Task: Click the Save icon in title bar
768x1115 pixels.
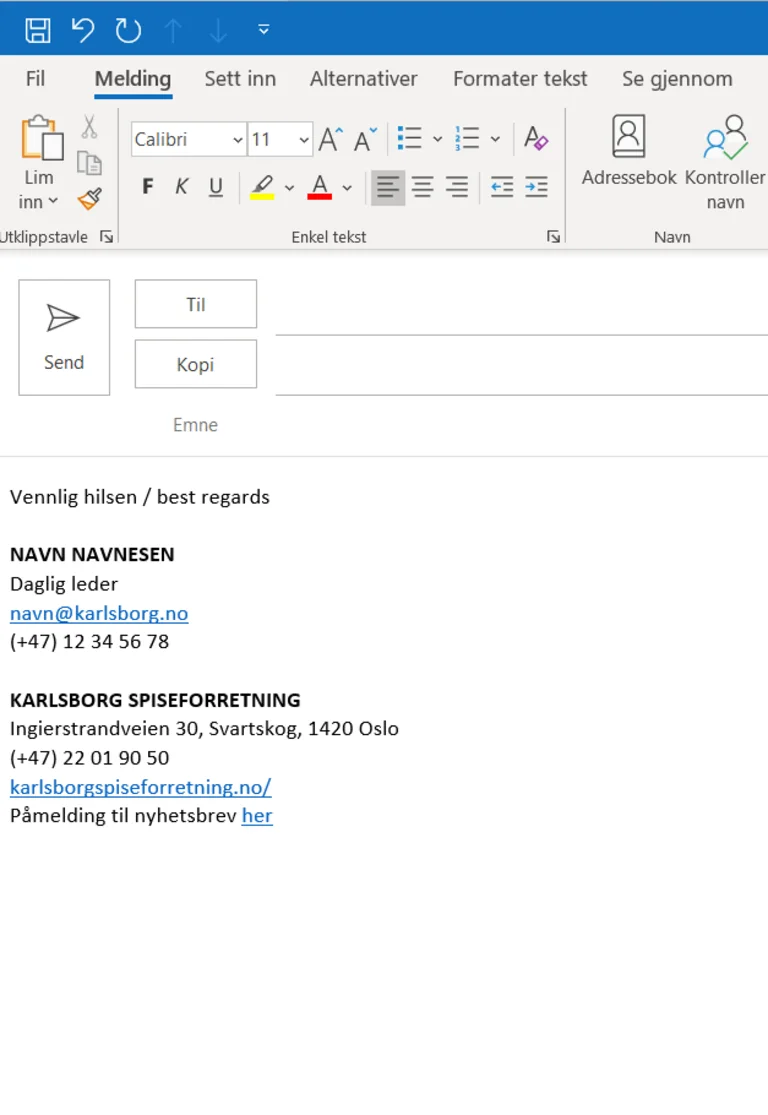Action: (38, 30)
